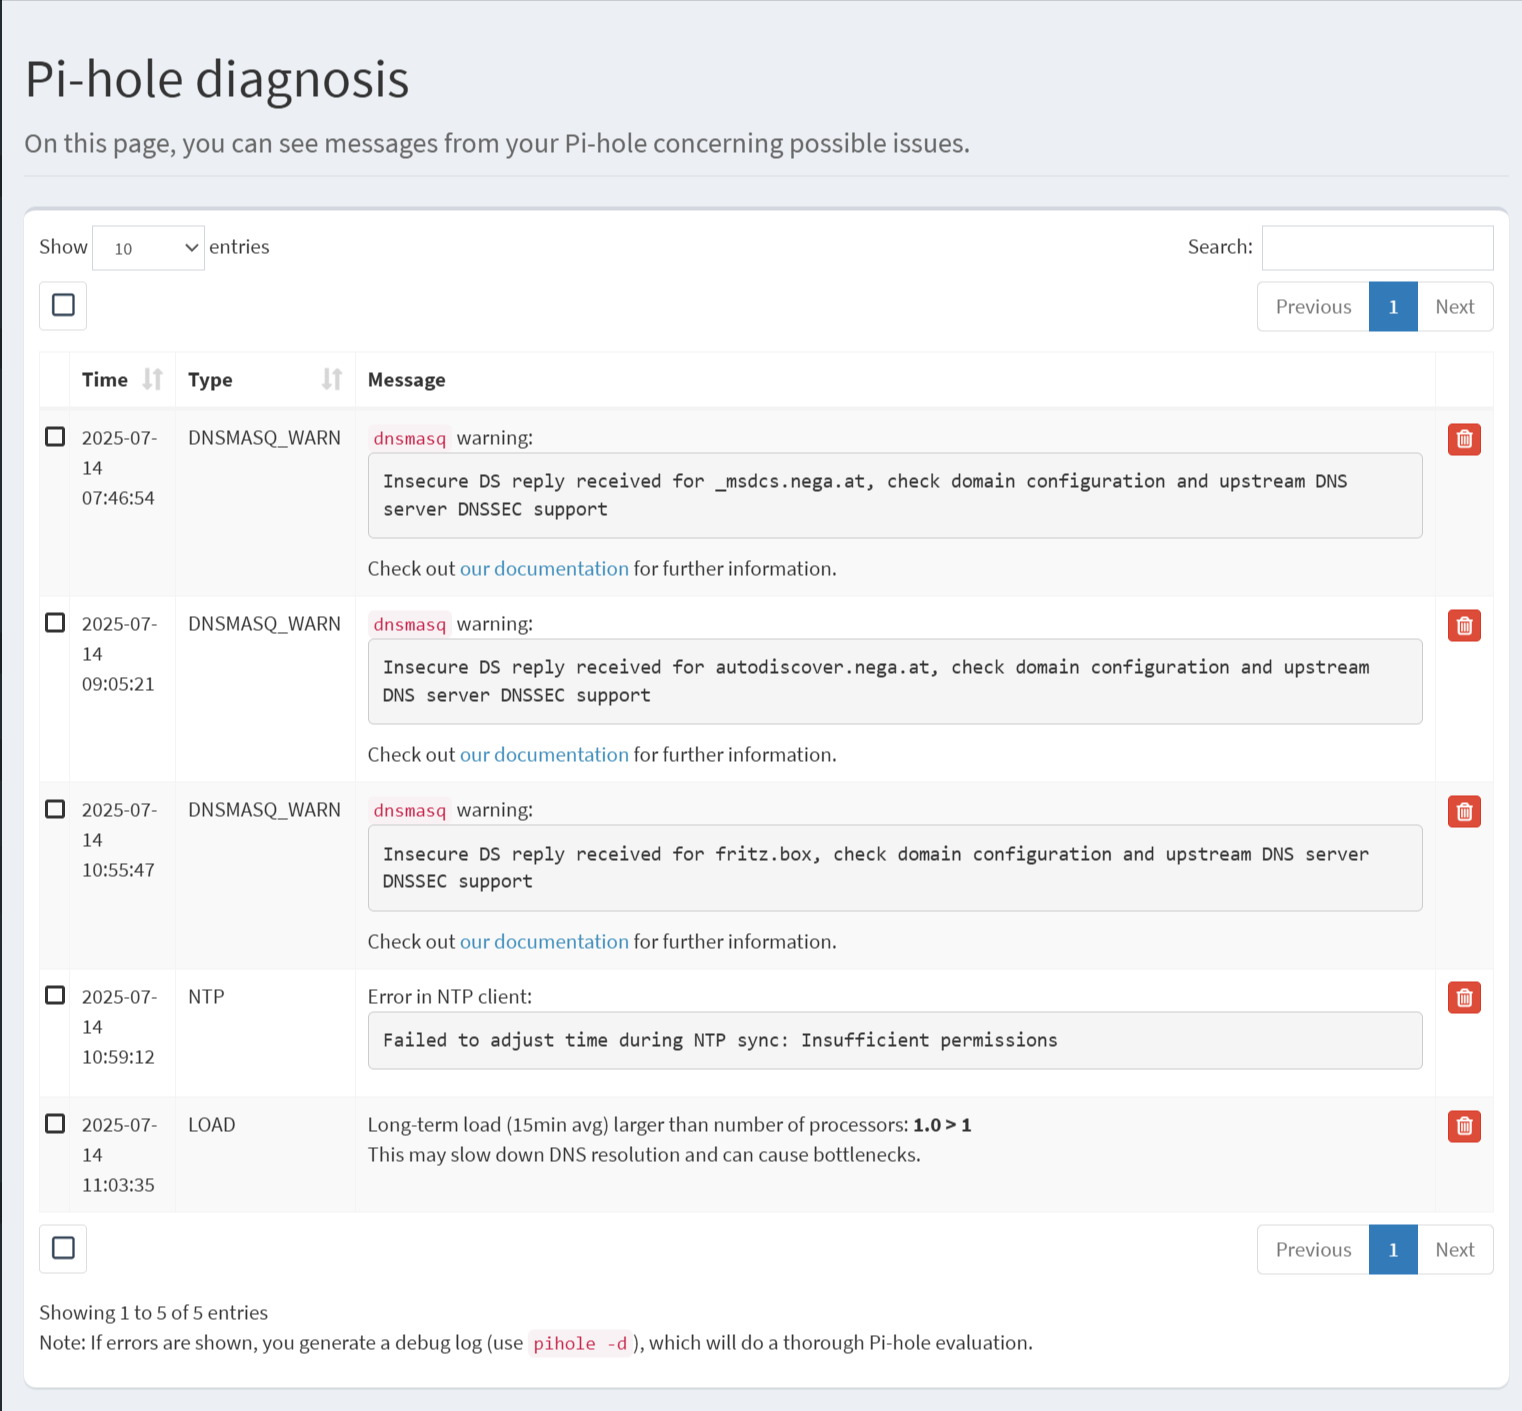Sort messages by Type column
This screenshot has height=1411, width=1522.
coord(264,380)
